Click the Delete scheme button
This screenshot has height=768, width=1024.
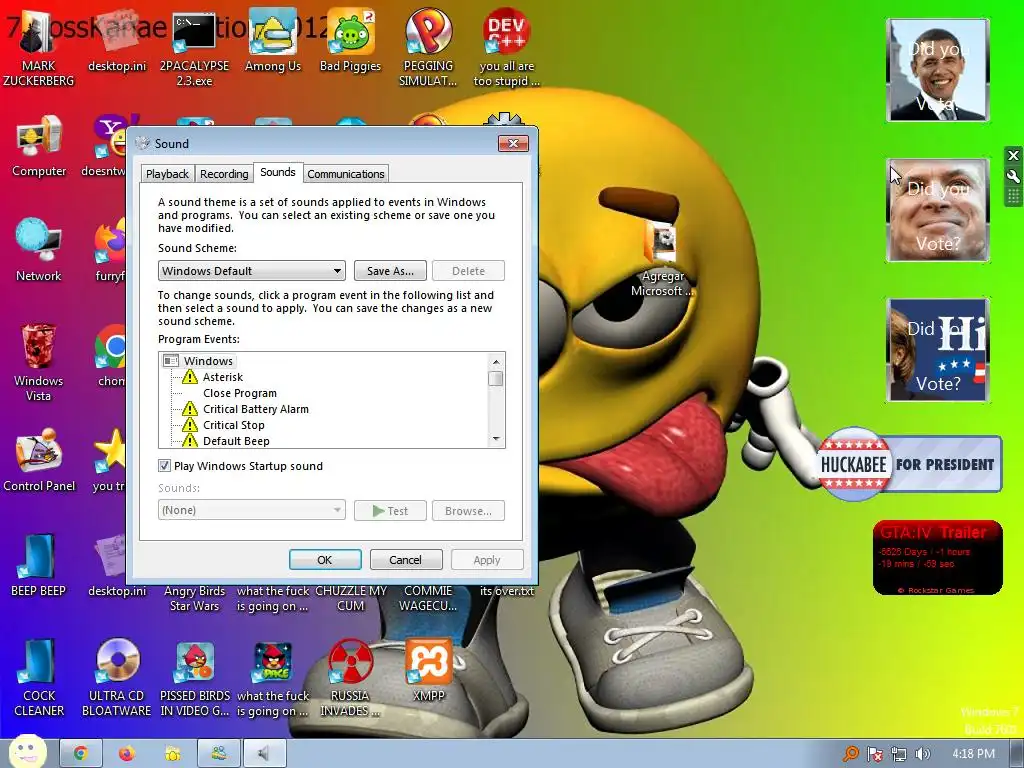[468, 270]
